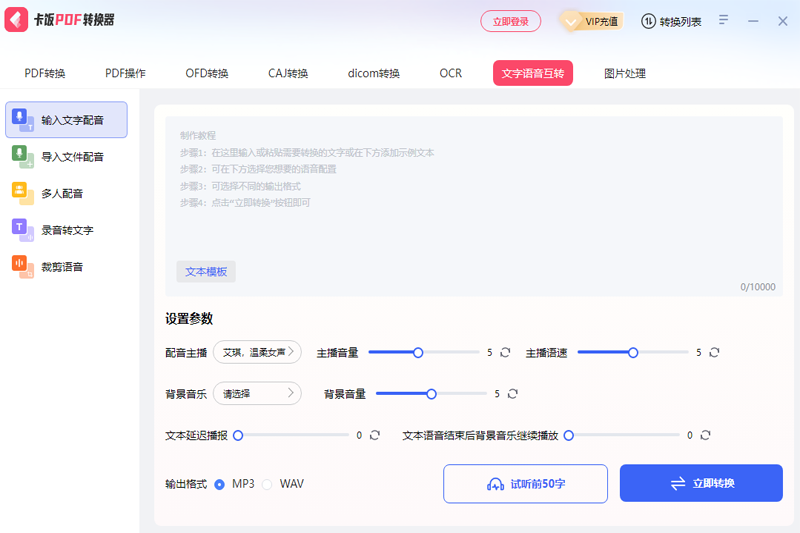Reset 主播语速 with its refresh icon
800x533 pixels.
click(714, 352)
